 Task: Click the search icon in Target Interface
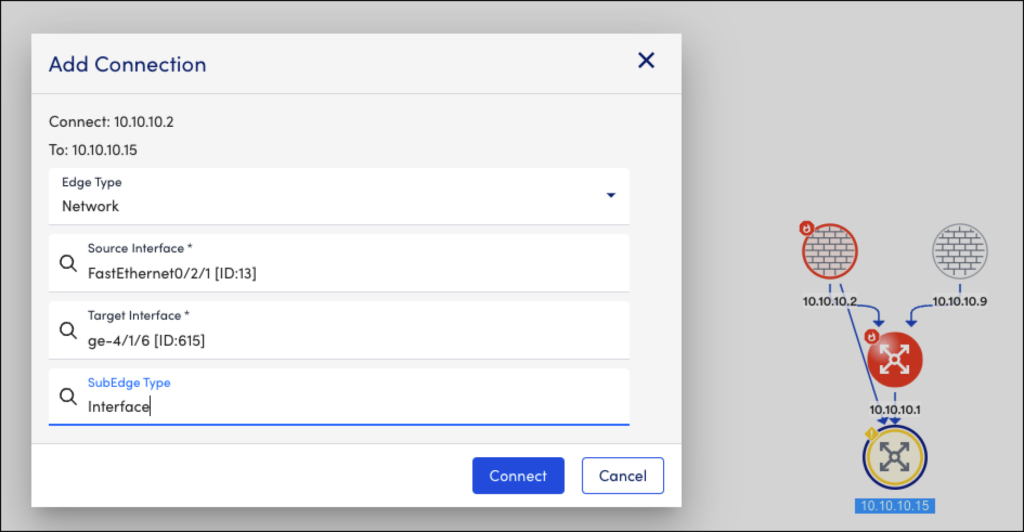(68, 330)
